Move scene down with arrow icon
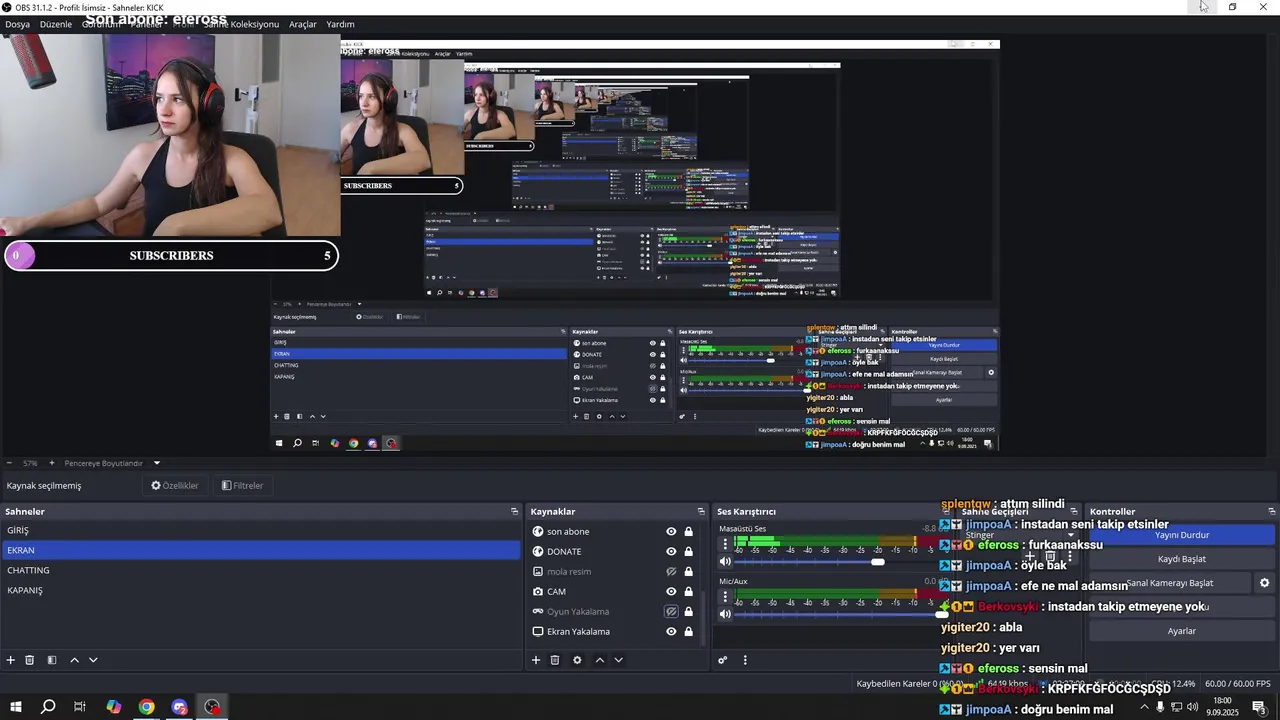 tap(93, 660)
